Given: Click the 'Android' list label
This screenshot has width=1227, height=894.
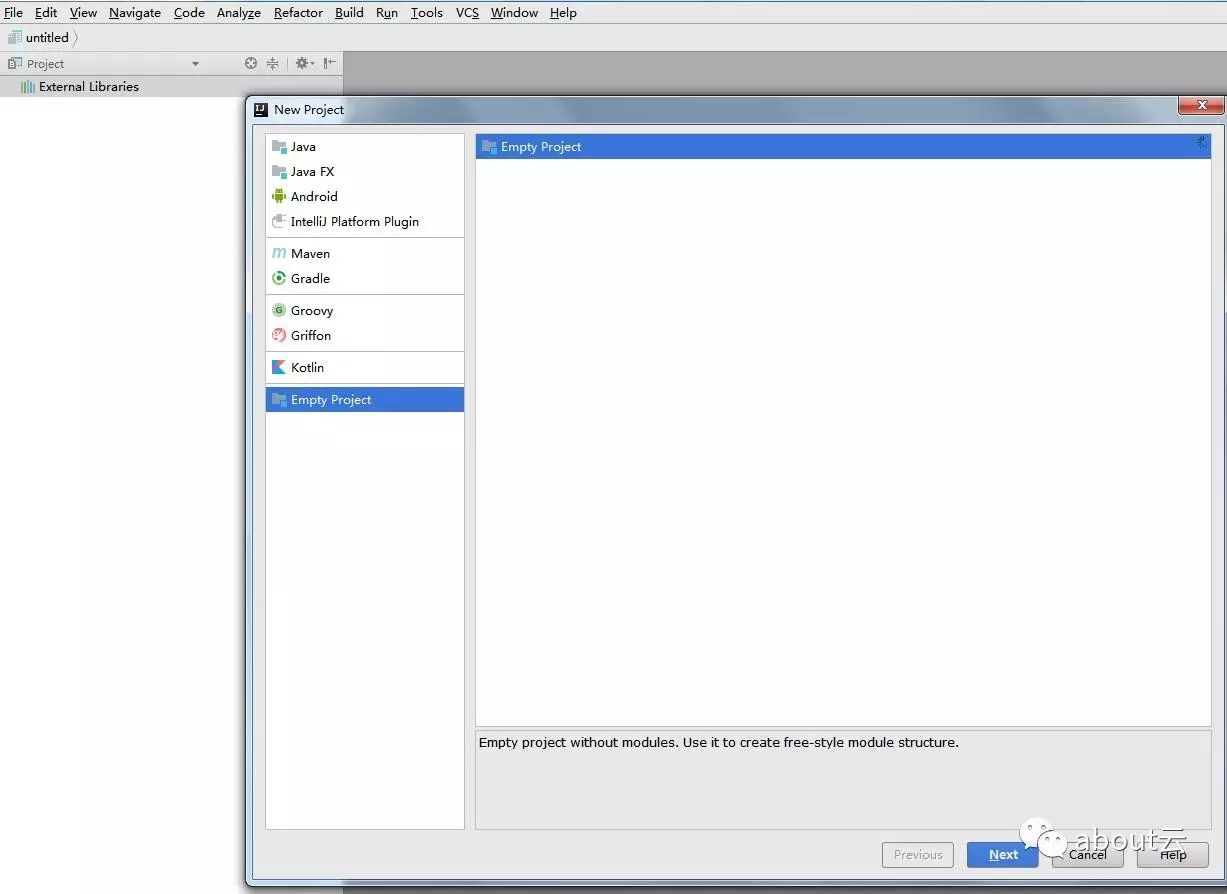Looking at the screenshot, I should (314, 197).
